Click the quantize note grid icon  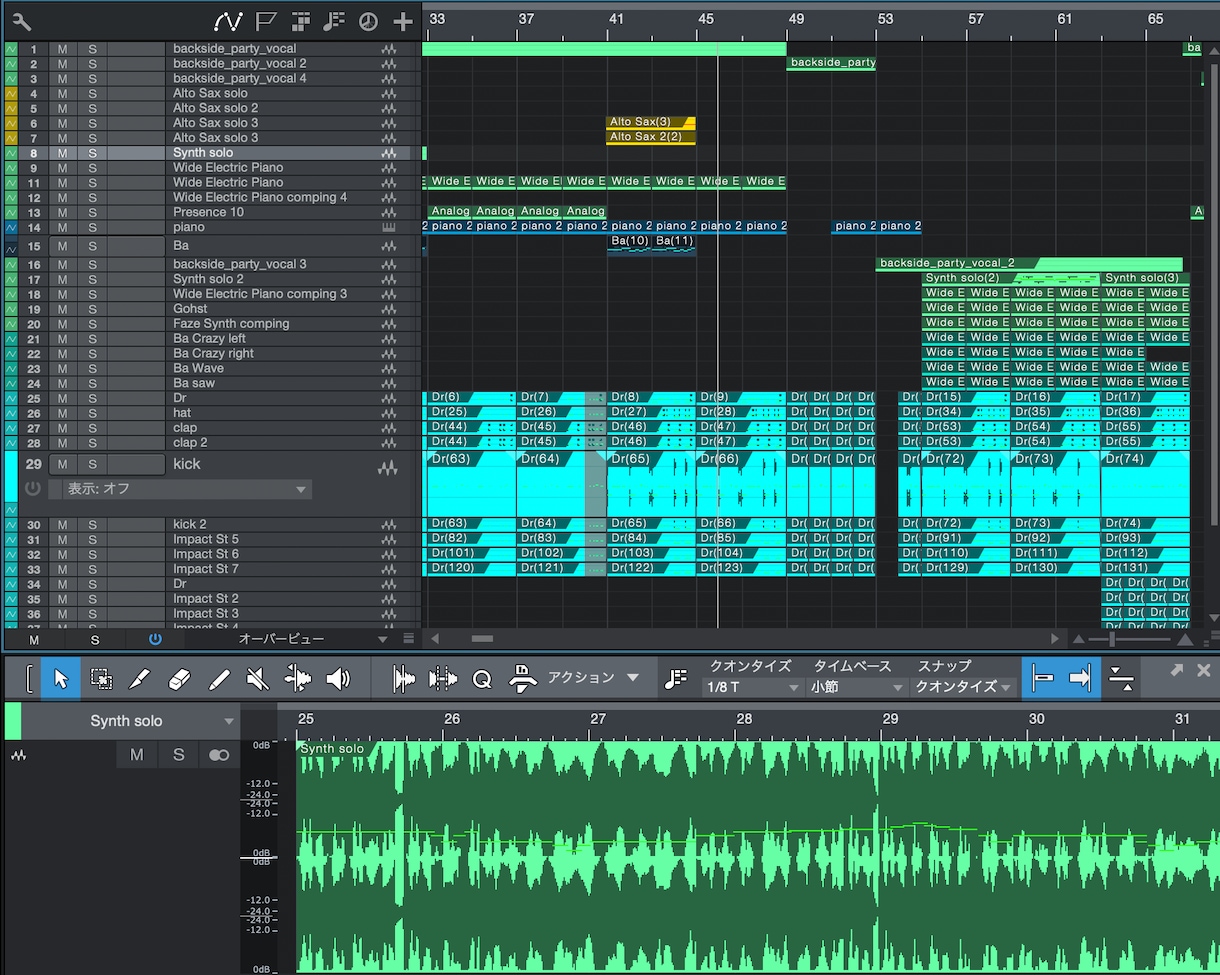(x=676, y=679)
